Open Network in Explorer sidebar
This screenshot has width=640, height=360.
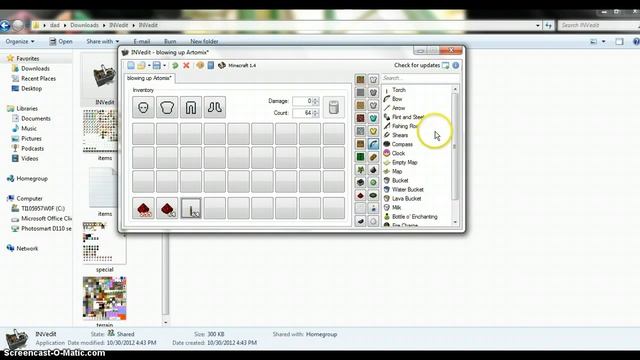27,248
